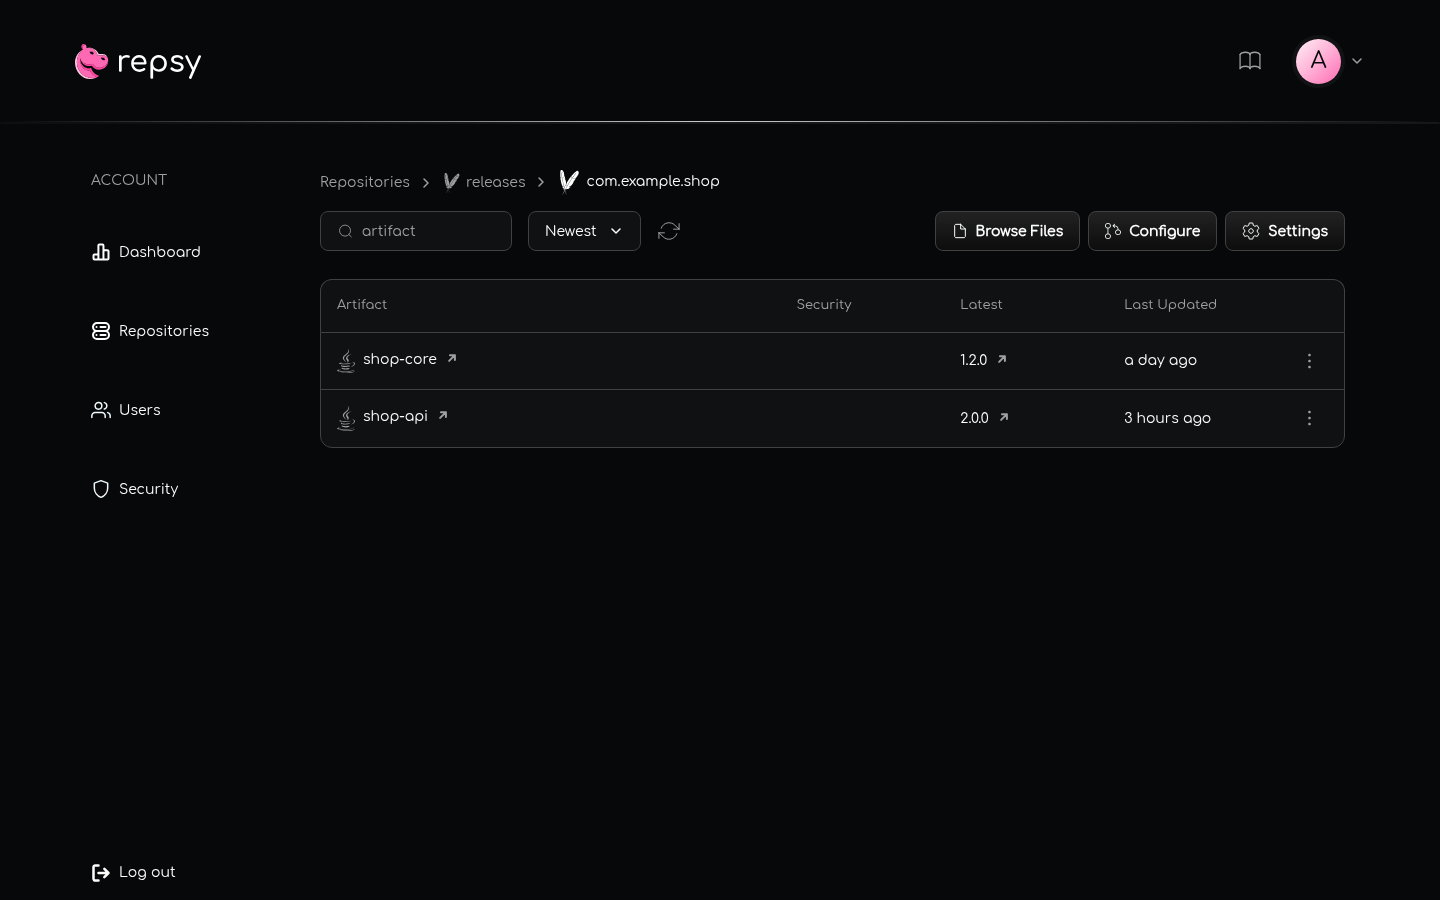The image size is (1440, 900).
Task: Open Users section in sidebar
Action: pyautogui.click(x=126, y=410)
